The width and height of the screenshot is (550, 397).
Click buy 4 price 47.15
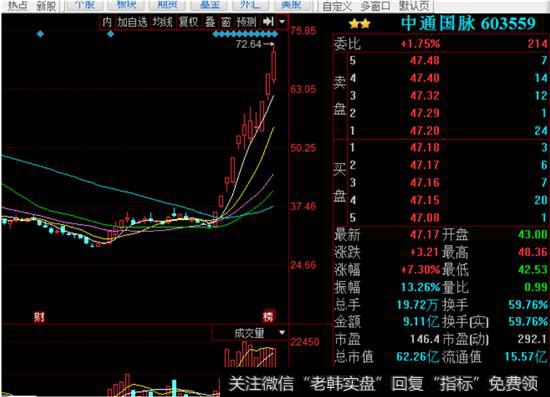[x=424, y=200]
